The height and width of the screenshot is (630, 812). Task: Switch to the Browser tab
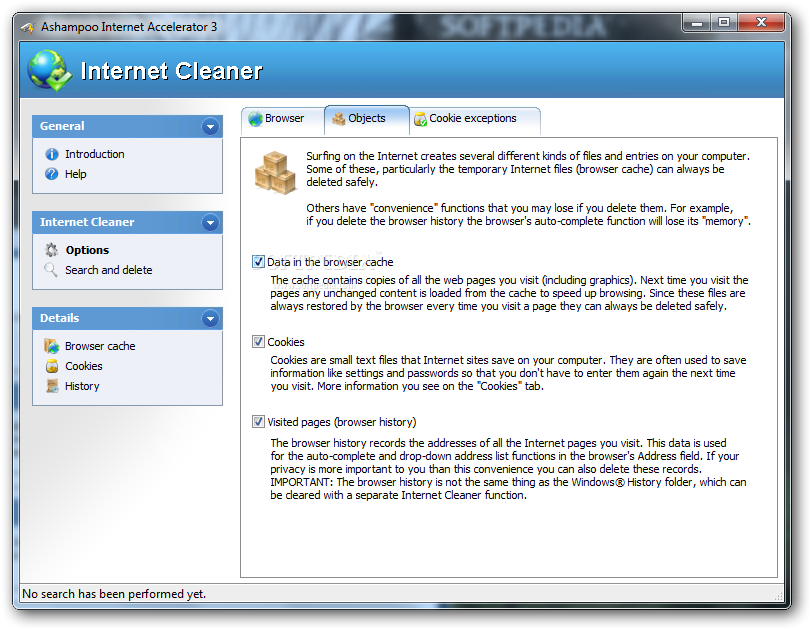point(282,121)
